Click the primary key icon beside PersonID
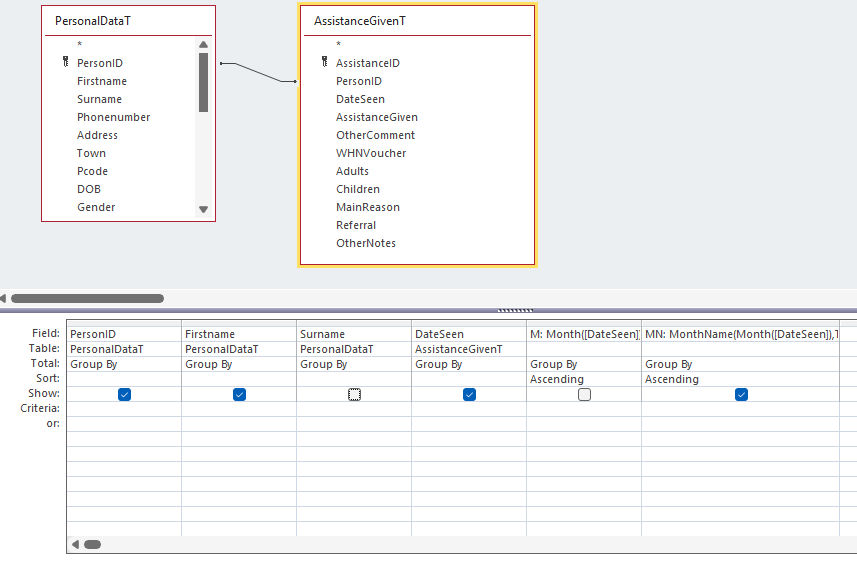 coord(66,62)
